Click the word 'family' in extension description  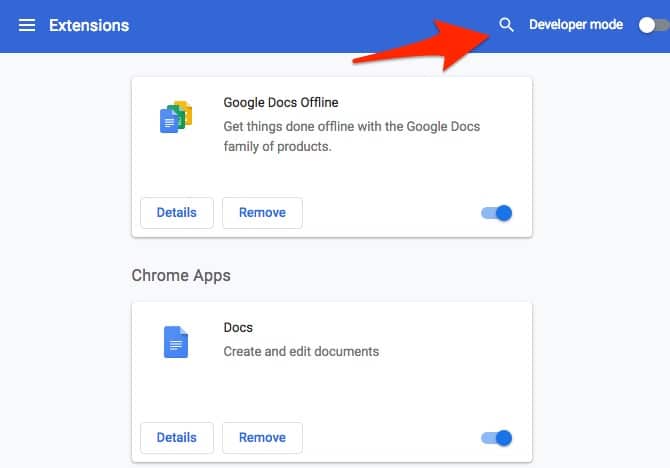click(243, 146)
